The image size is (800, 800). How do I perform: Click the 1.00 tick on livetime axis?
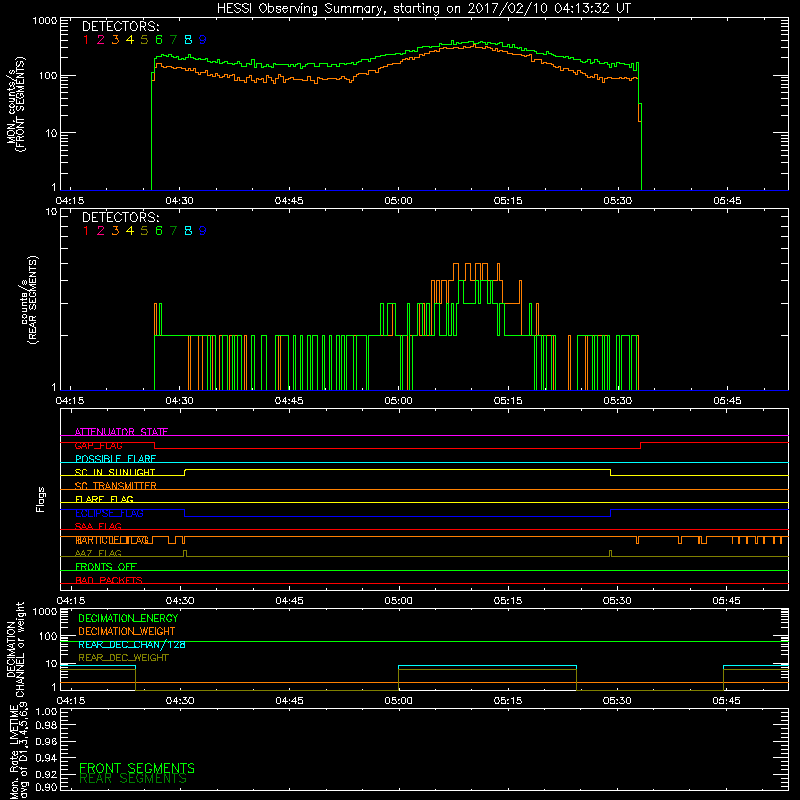(46, 712)
